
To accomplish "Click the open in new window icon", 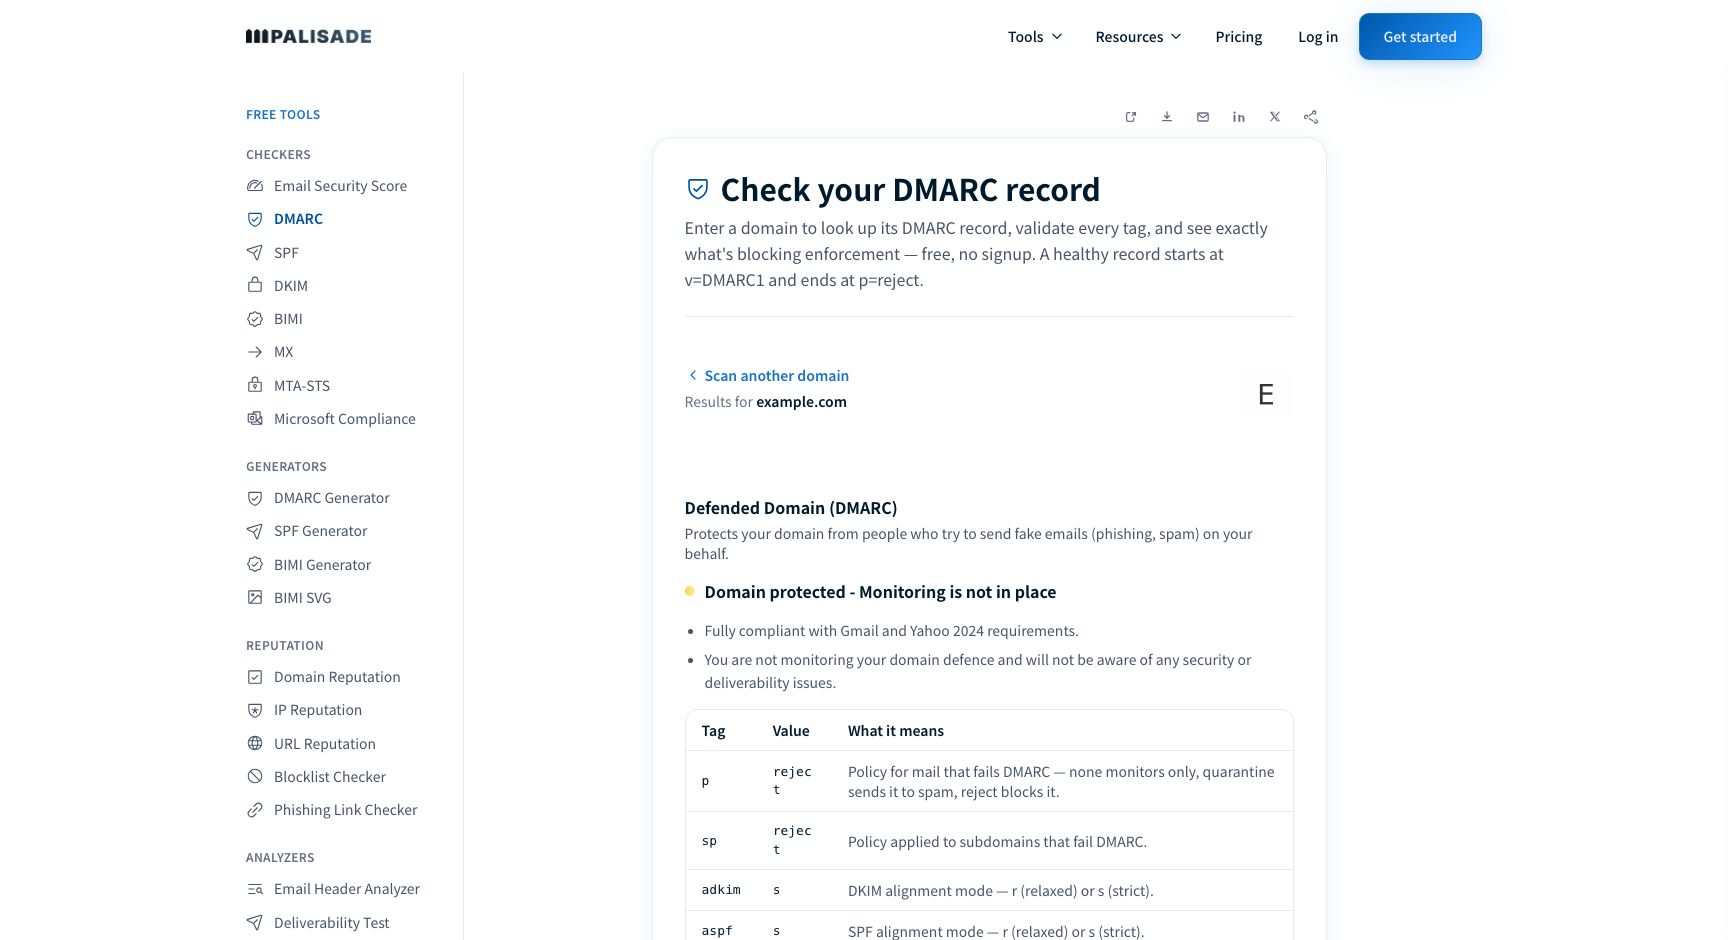I will pyautogui.click(x=1131, y=117).
